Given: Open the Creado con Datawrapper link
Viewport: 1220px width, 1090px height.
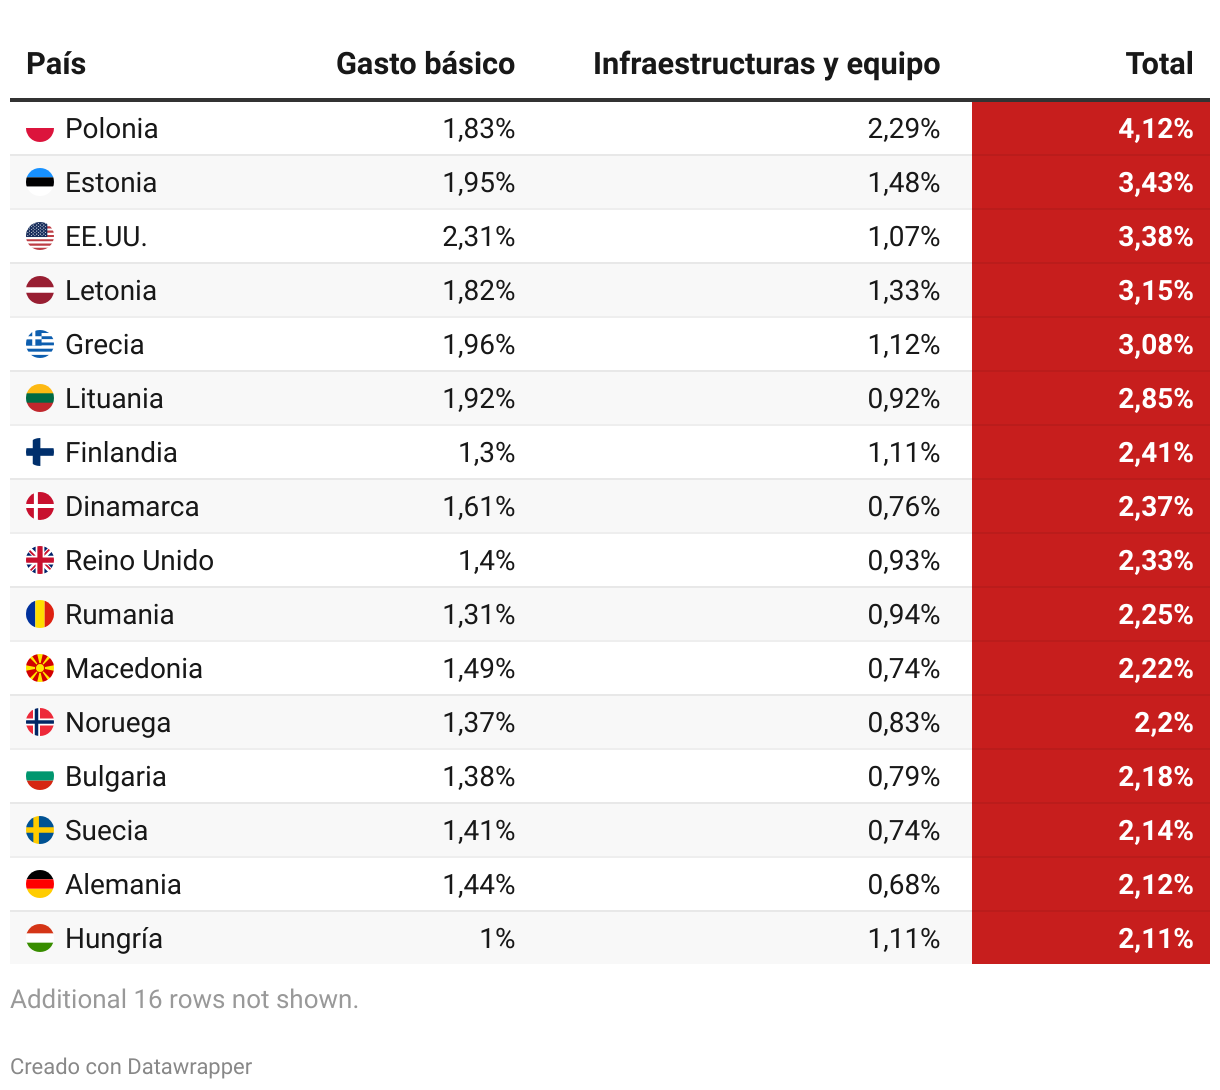Looking at the screenshot, I should pos(131,1067).
